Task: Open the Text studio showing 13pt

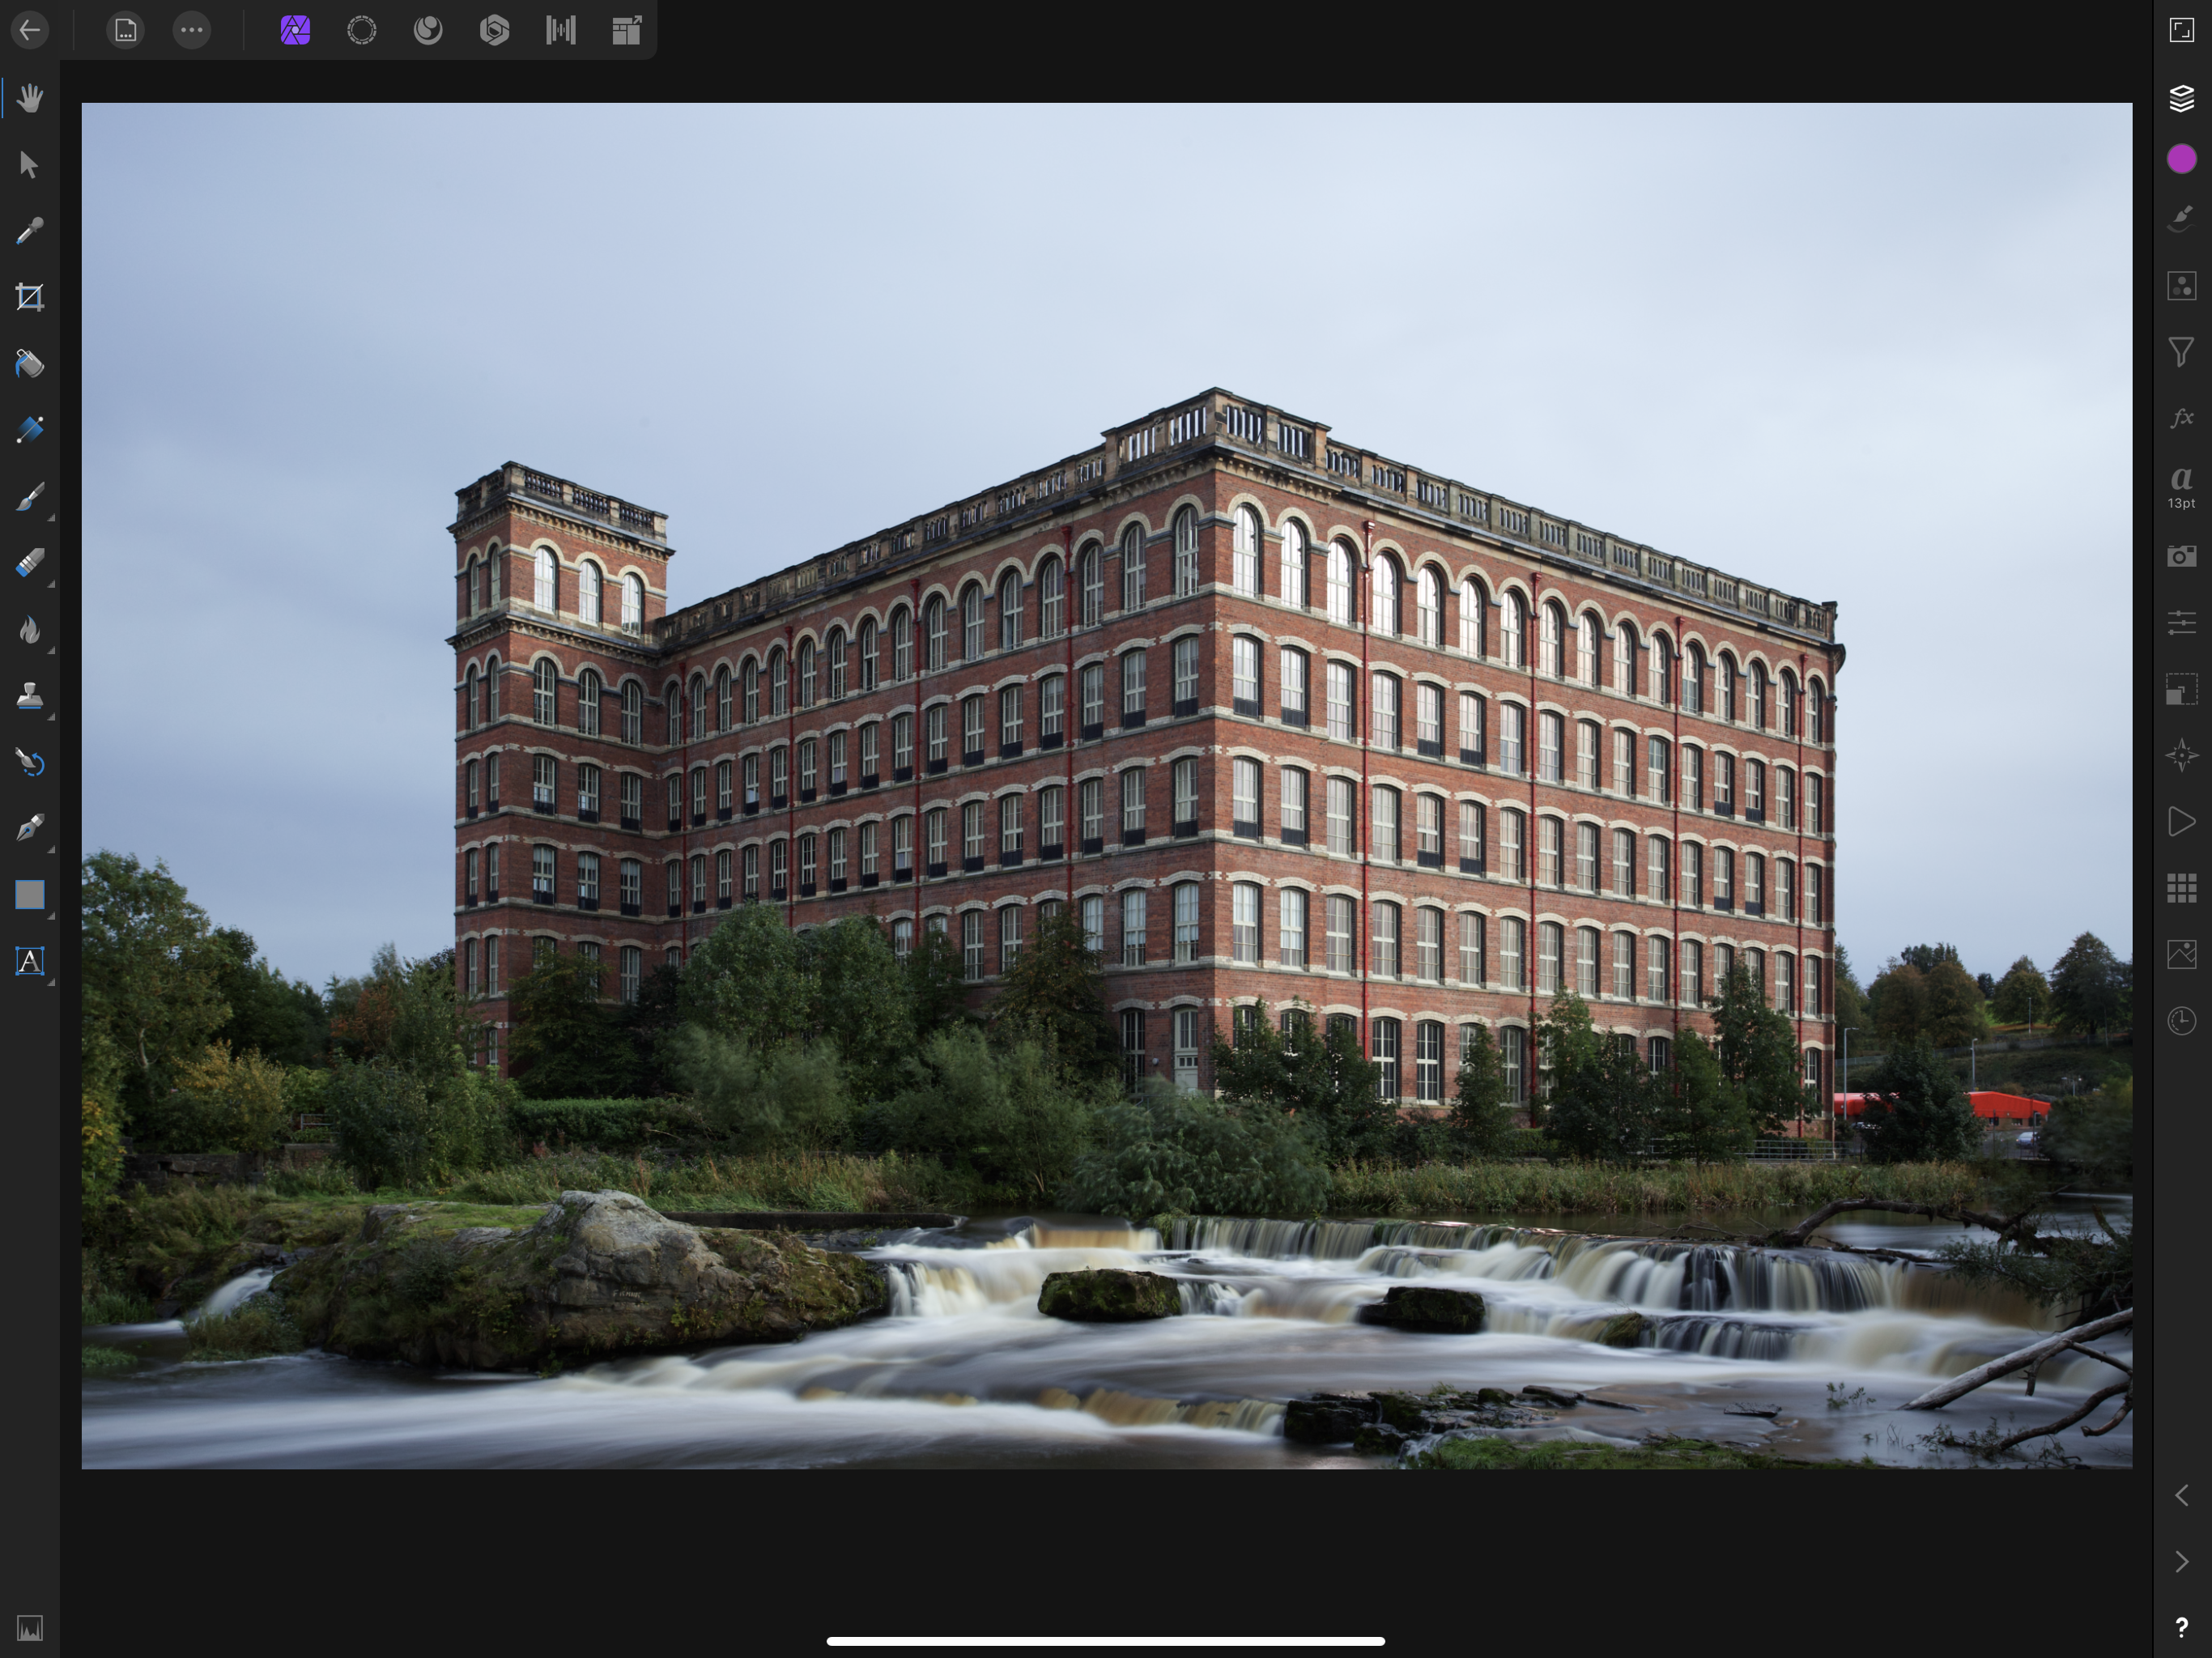Action: click(x=2181, y=487)
